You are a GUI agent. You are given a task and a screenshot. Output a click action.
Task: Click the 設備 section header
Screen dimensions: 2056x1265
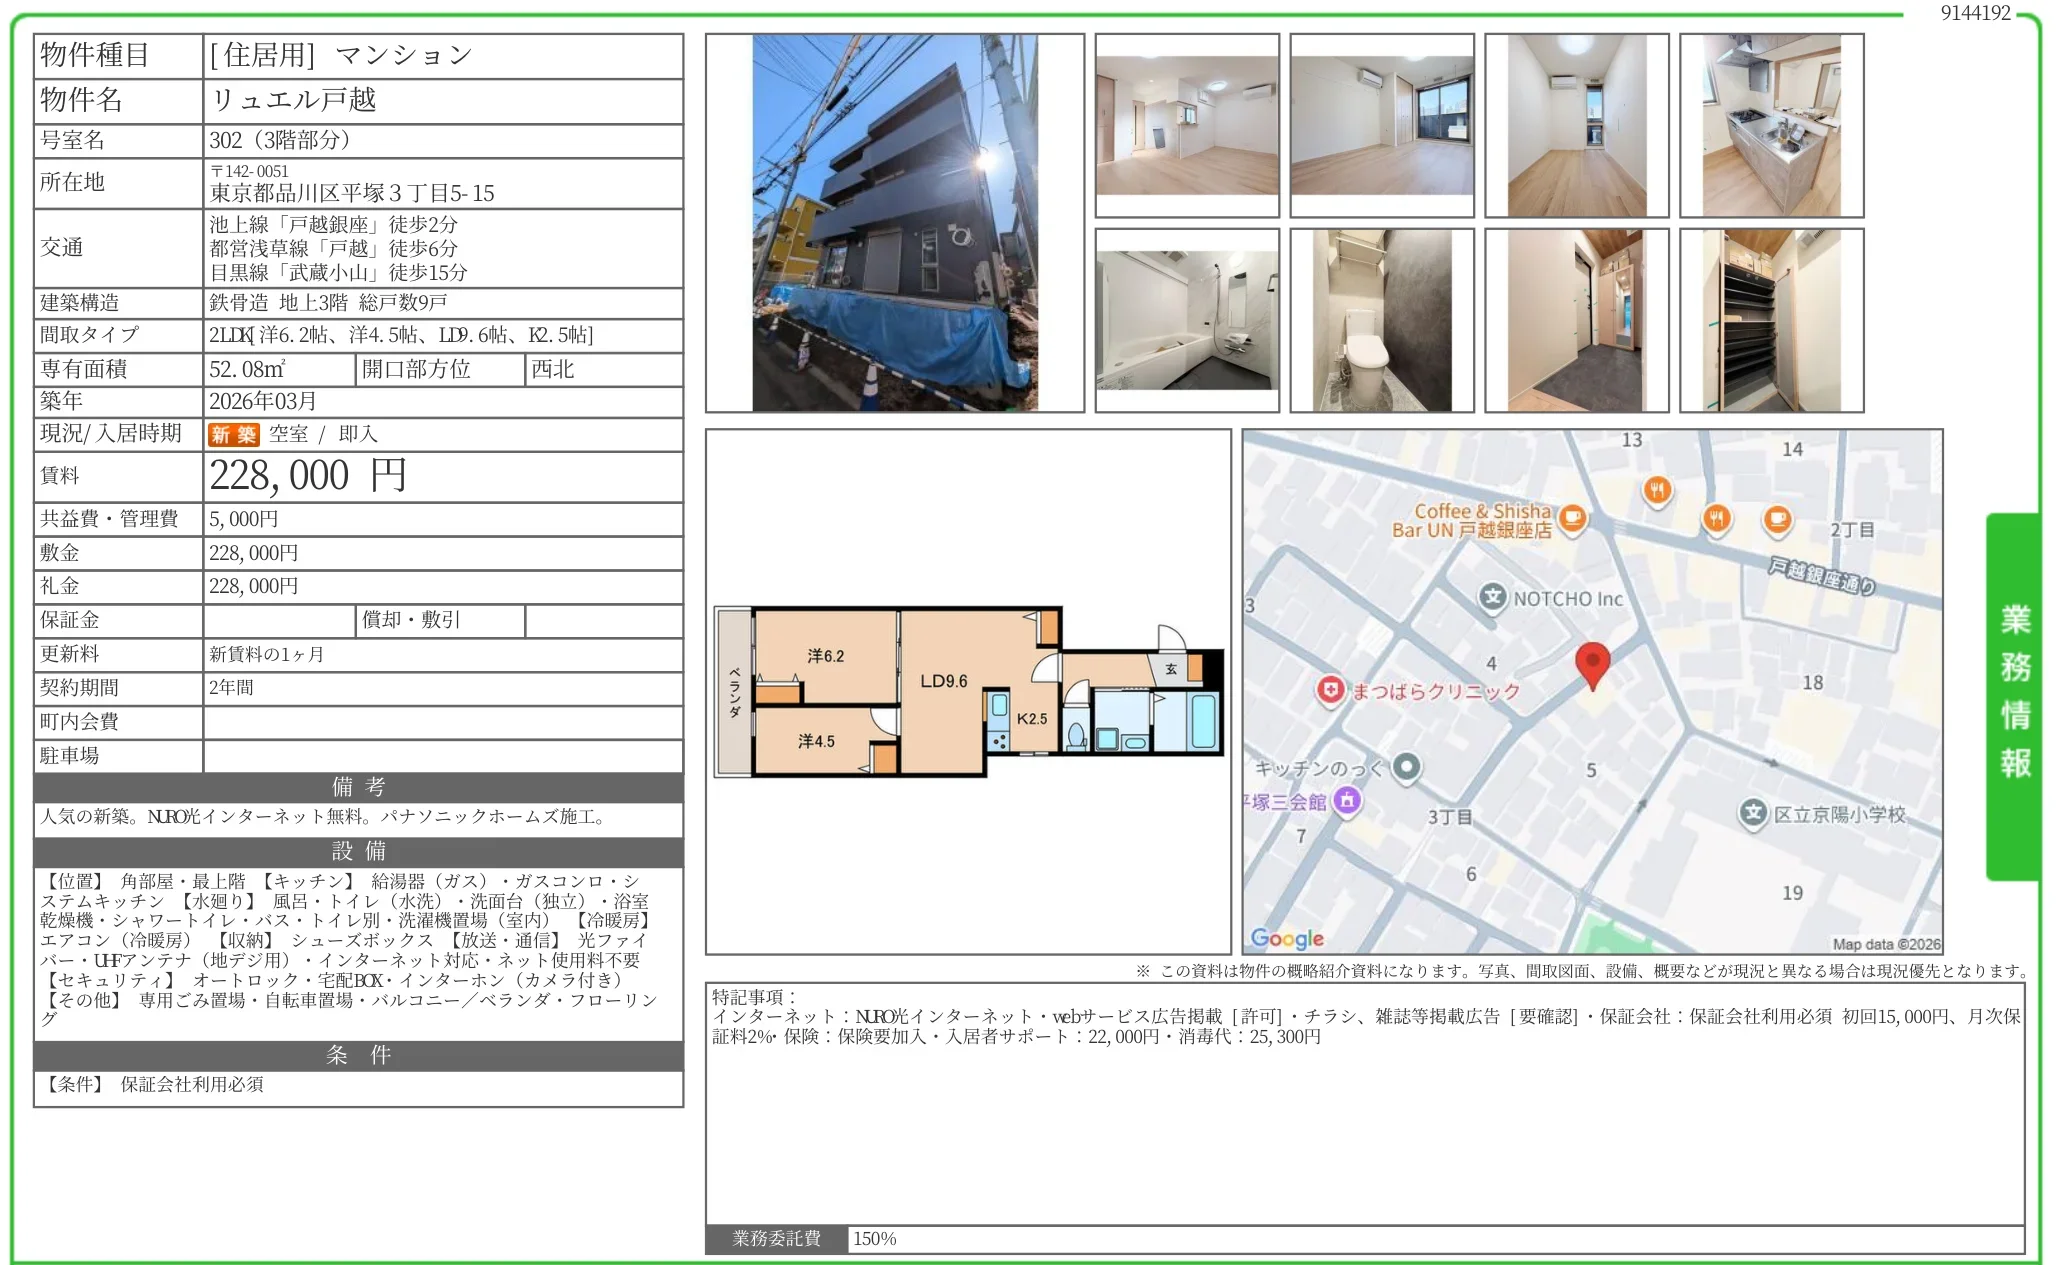(358, 851)
